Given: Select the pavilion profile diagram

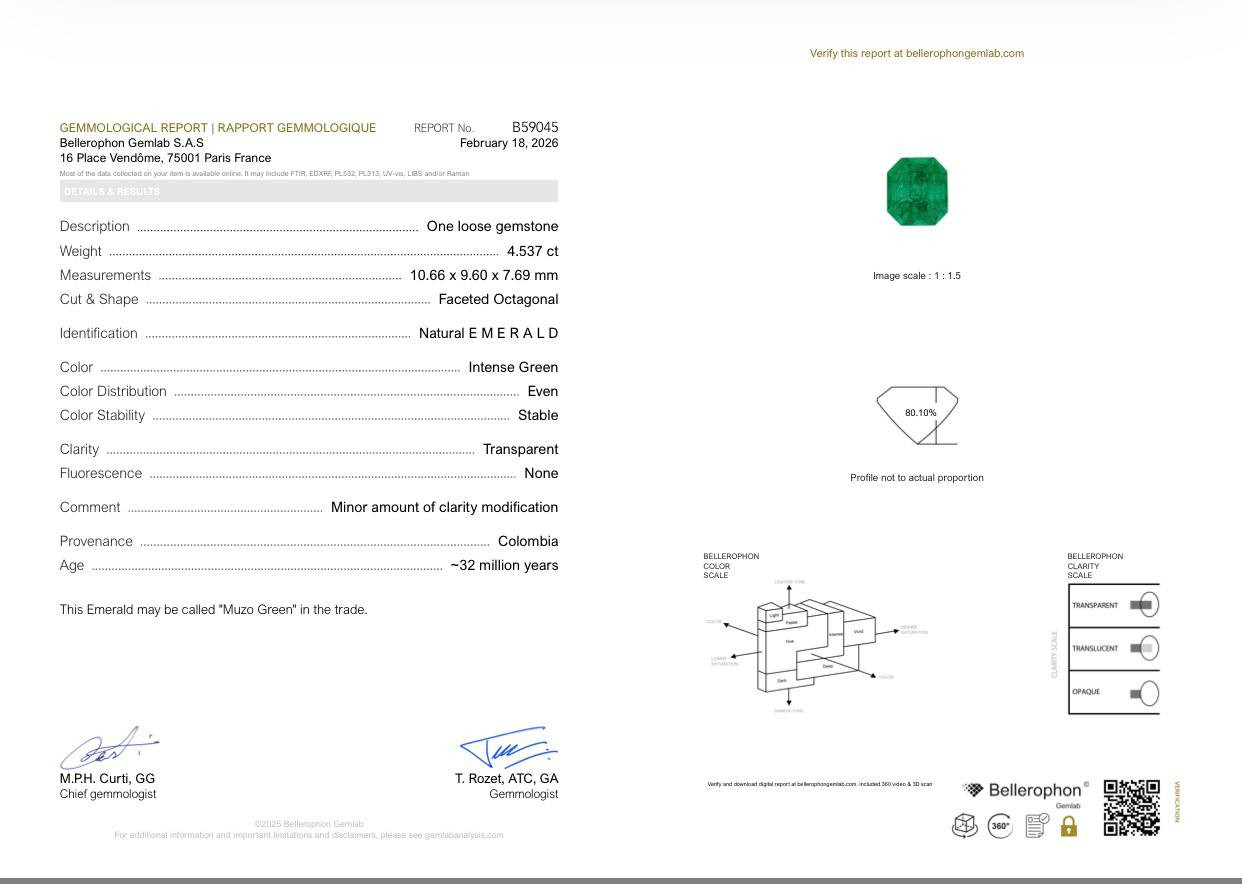Looking at the screenshot, I should click(916, 412).
